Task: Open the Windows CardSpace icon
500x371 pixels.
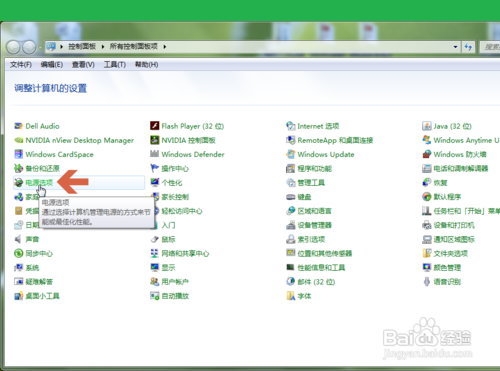Action: (x=19, y=154)
